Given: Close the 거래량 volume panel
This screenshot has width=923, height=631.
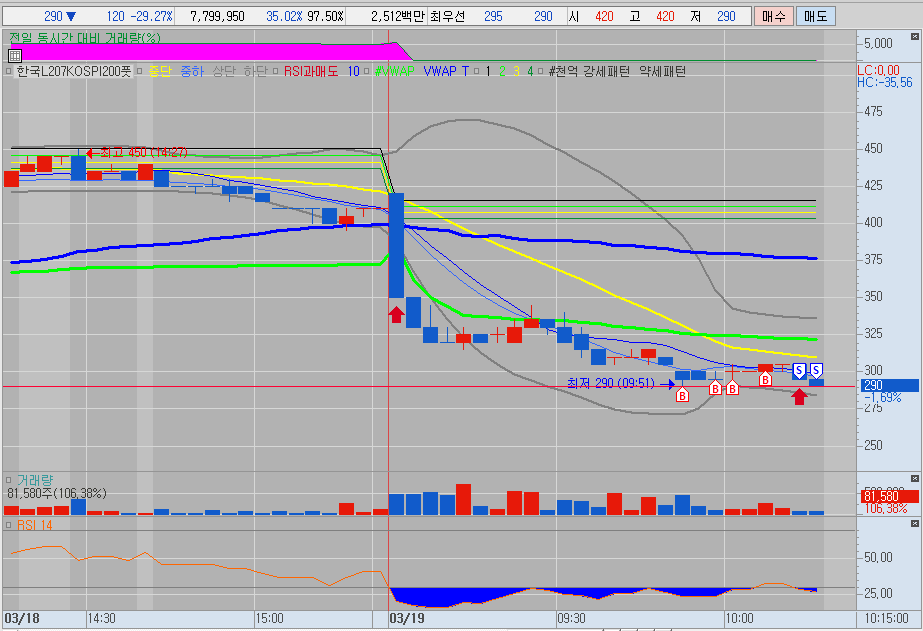Looking at the screenshot, I should coord(915,479).
